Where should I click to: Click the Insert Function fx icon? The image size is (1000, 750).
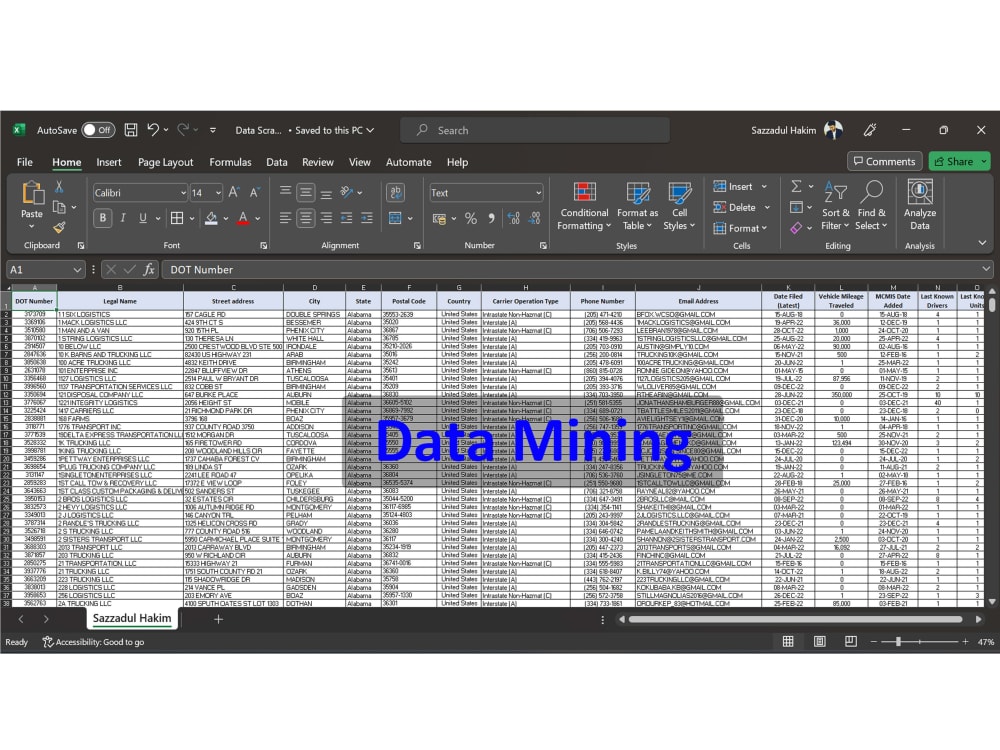pyautogui.click(x=149, y=270)
